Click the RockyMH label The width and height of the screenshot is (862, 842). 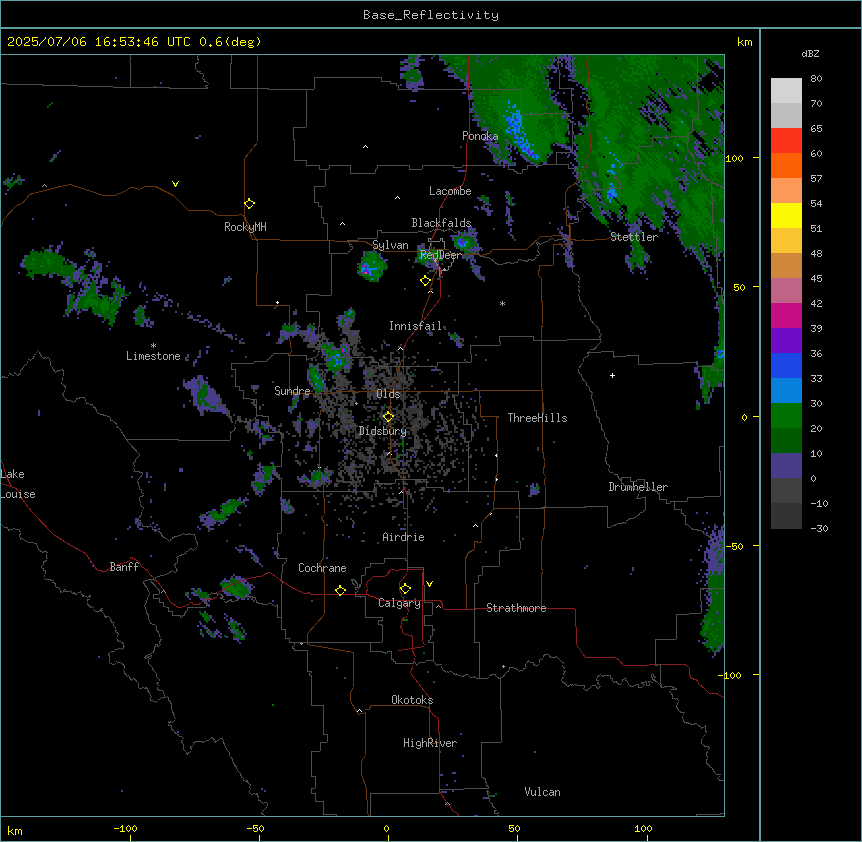pyautogui.click(x=245, y=227)
